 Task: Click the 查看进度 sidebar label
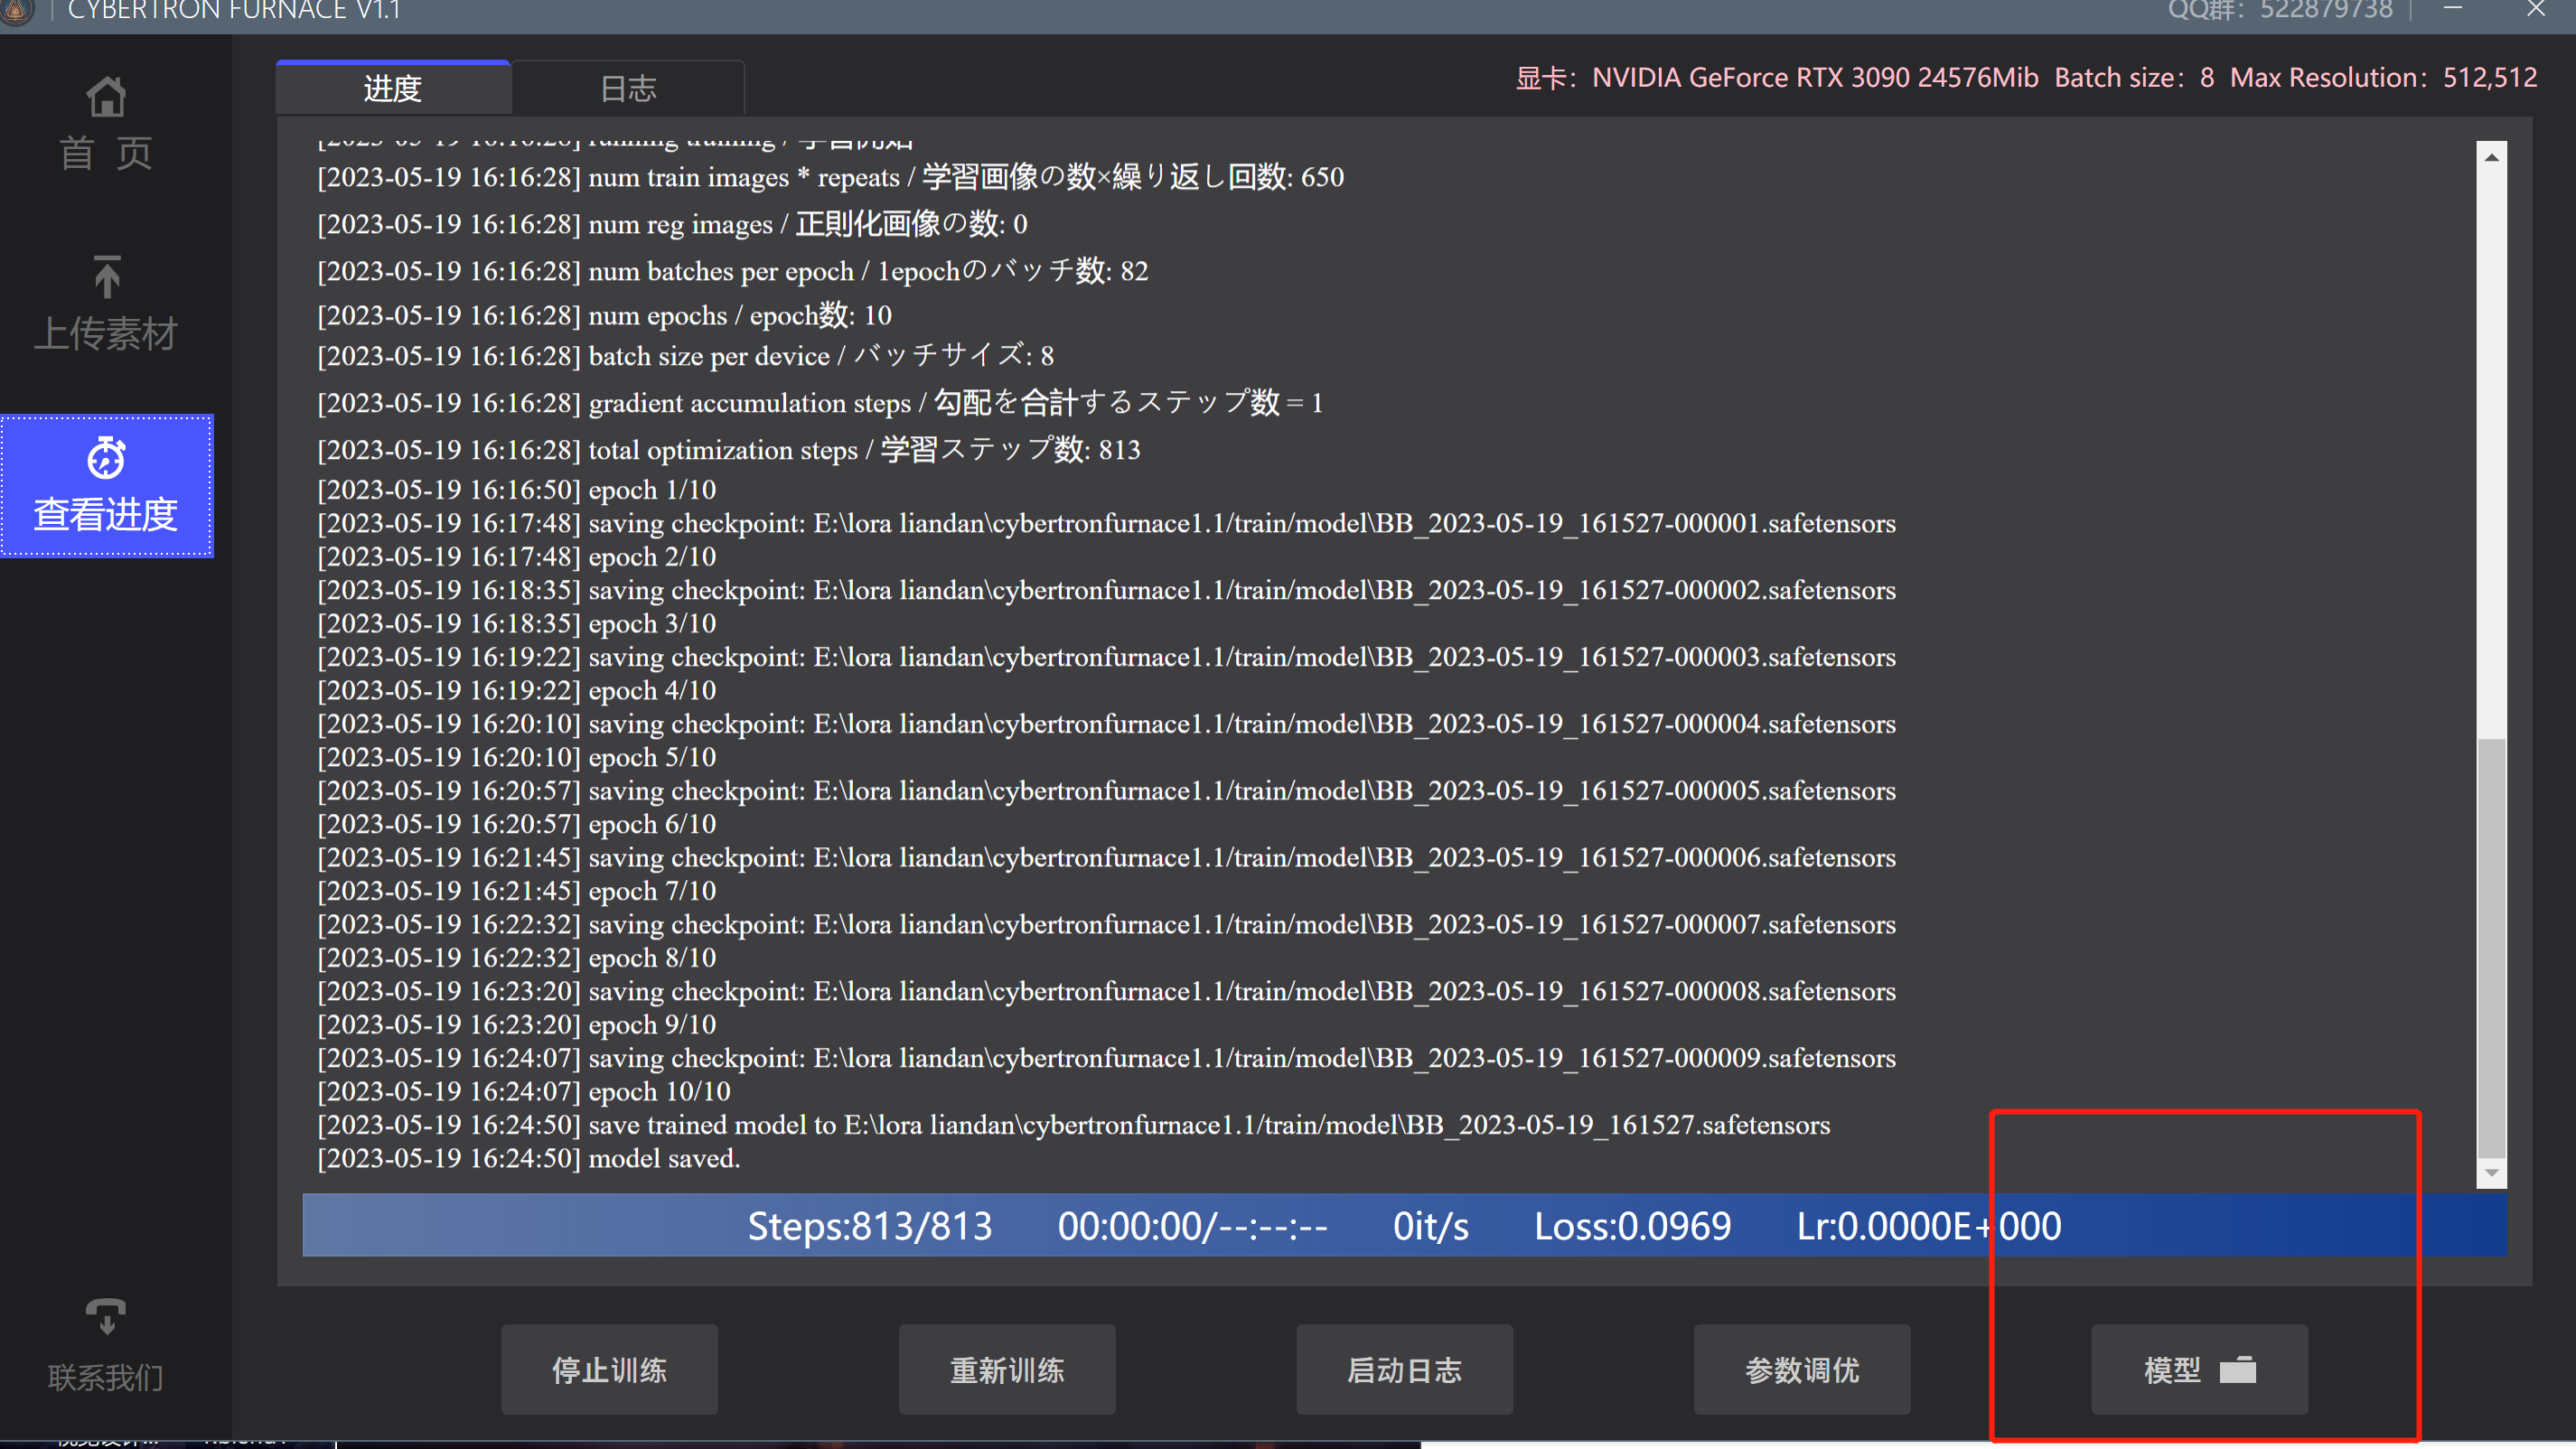point(106,514)
